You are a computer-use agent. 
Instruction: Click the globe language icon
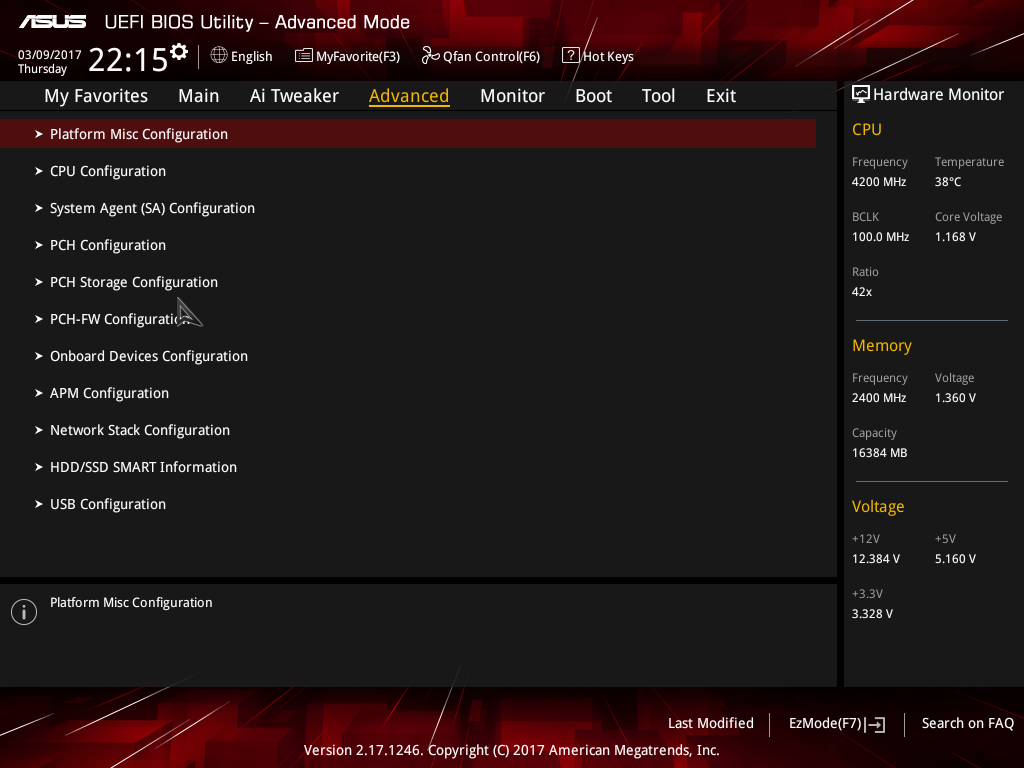(x=219, y=56)
